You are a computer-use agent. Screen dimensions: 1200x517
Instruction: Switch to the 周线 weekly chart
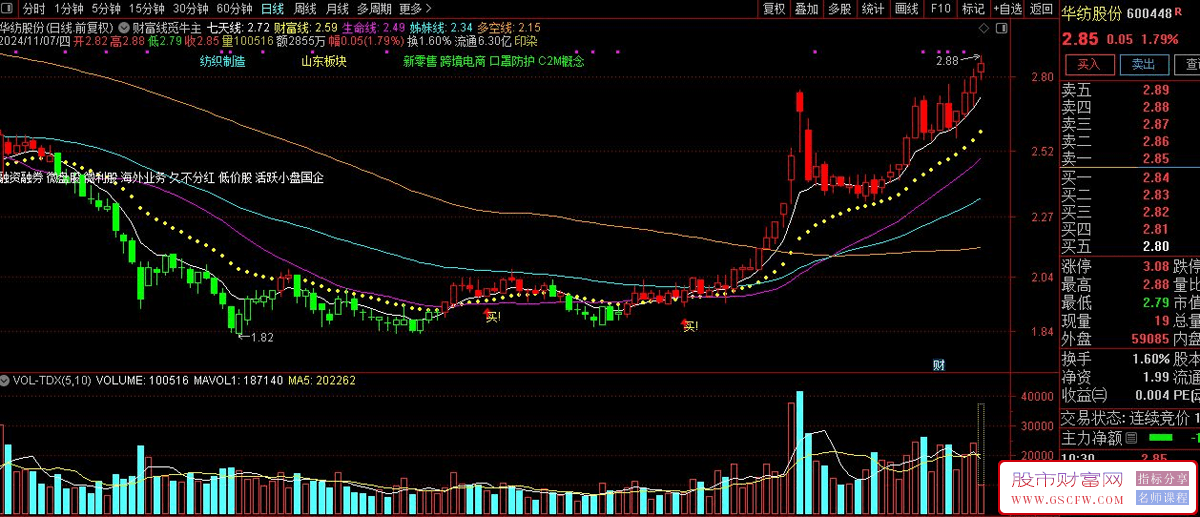click(x=304, y=8)
